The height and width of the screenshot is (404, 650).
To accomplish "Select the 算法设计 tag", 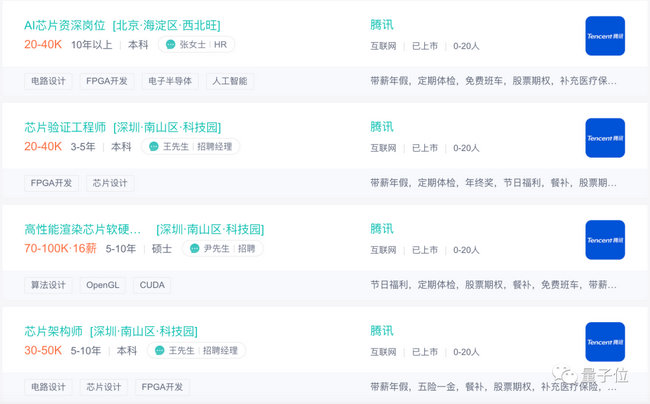I will [x=48, y=285].
